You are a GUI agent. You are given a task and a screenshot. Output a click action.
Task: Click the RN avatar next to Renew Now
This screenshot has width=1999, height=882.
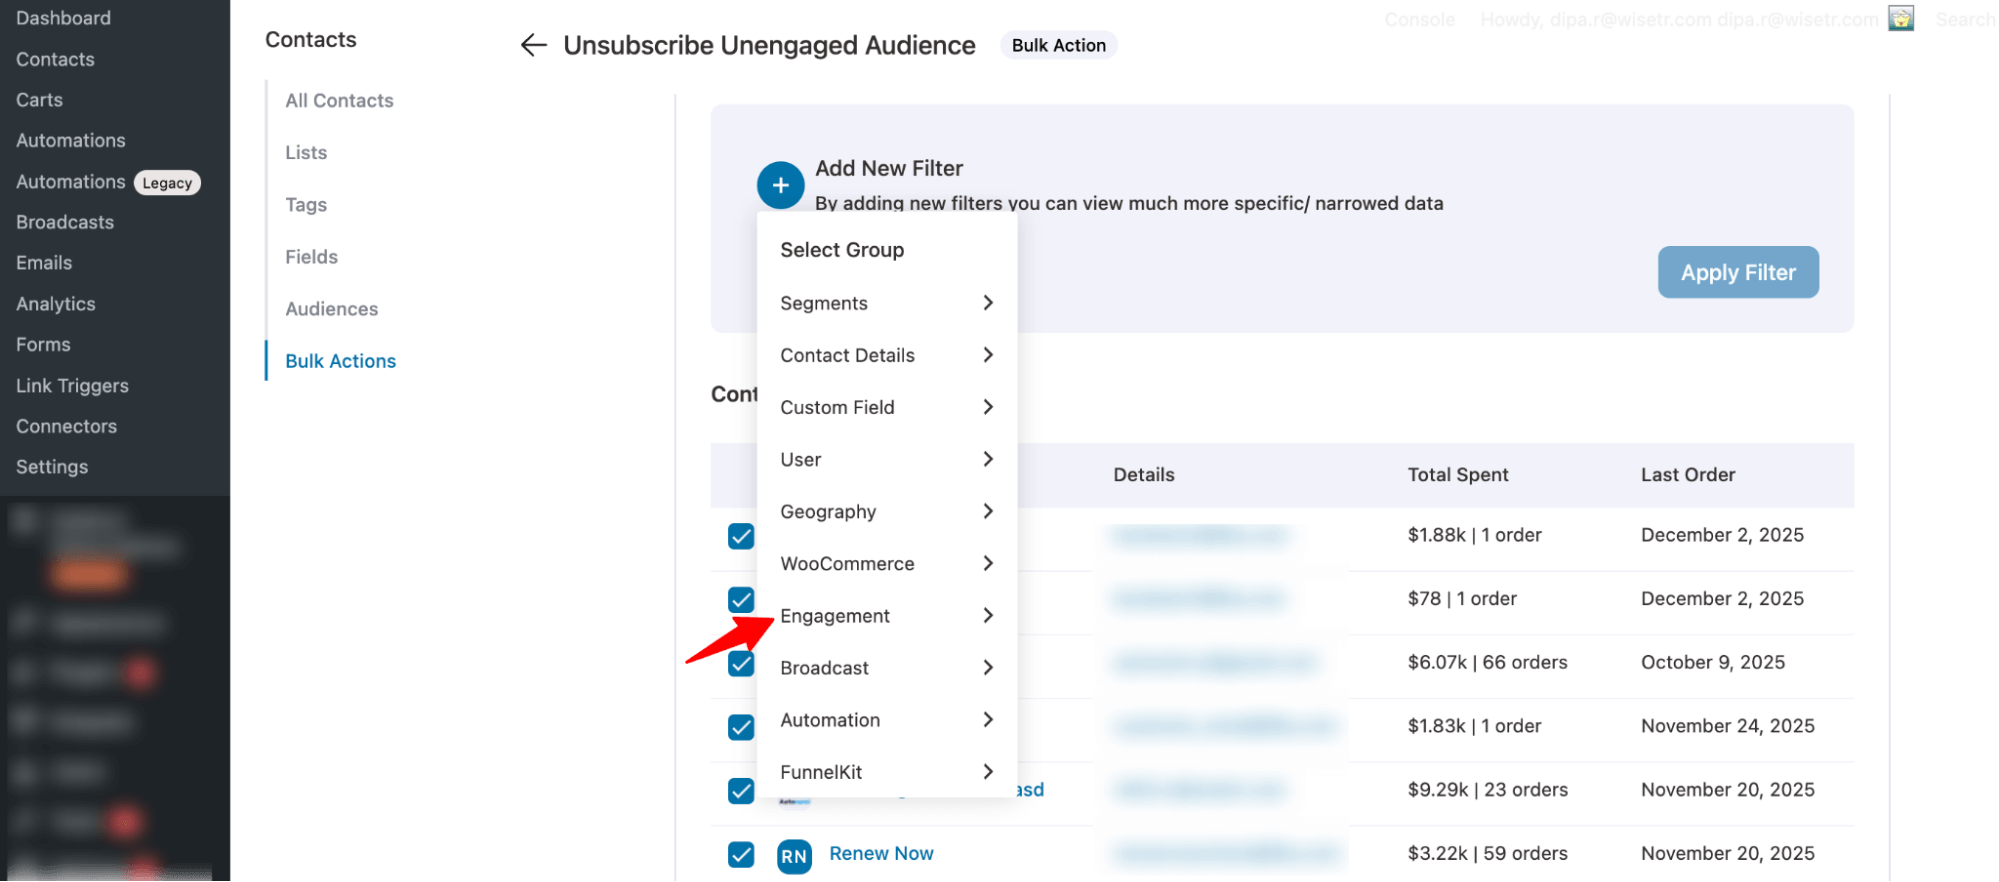(x=794, y=856)
